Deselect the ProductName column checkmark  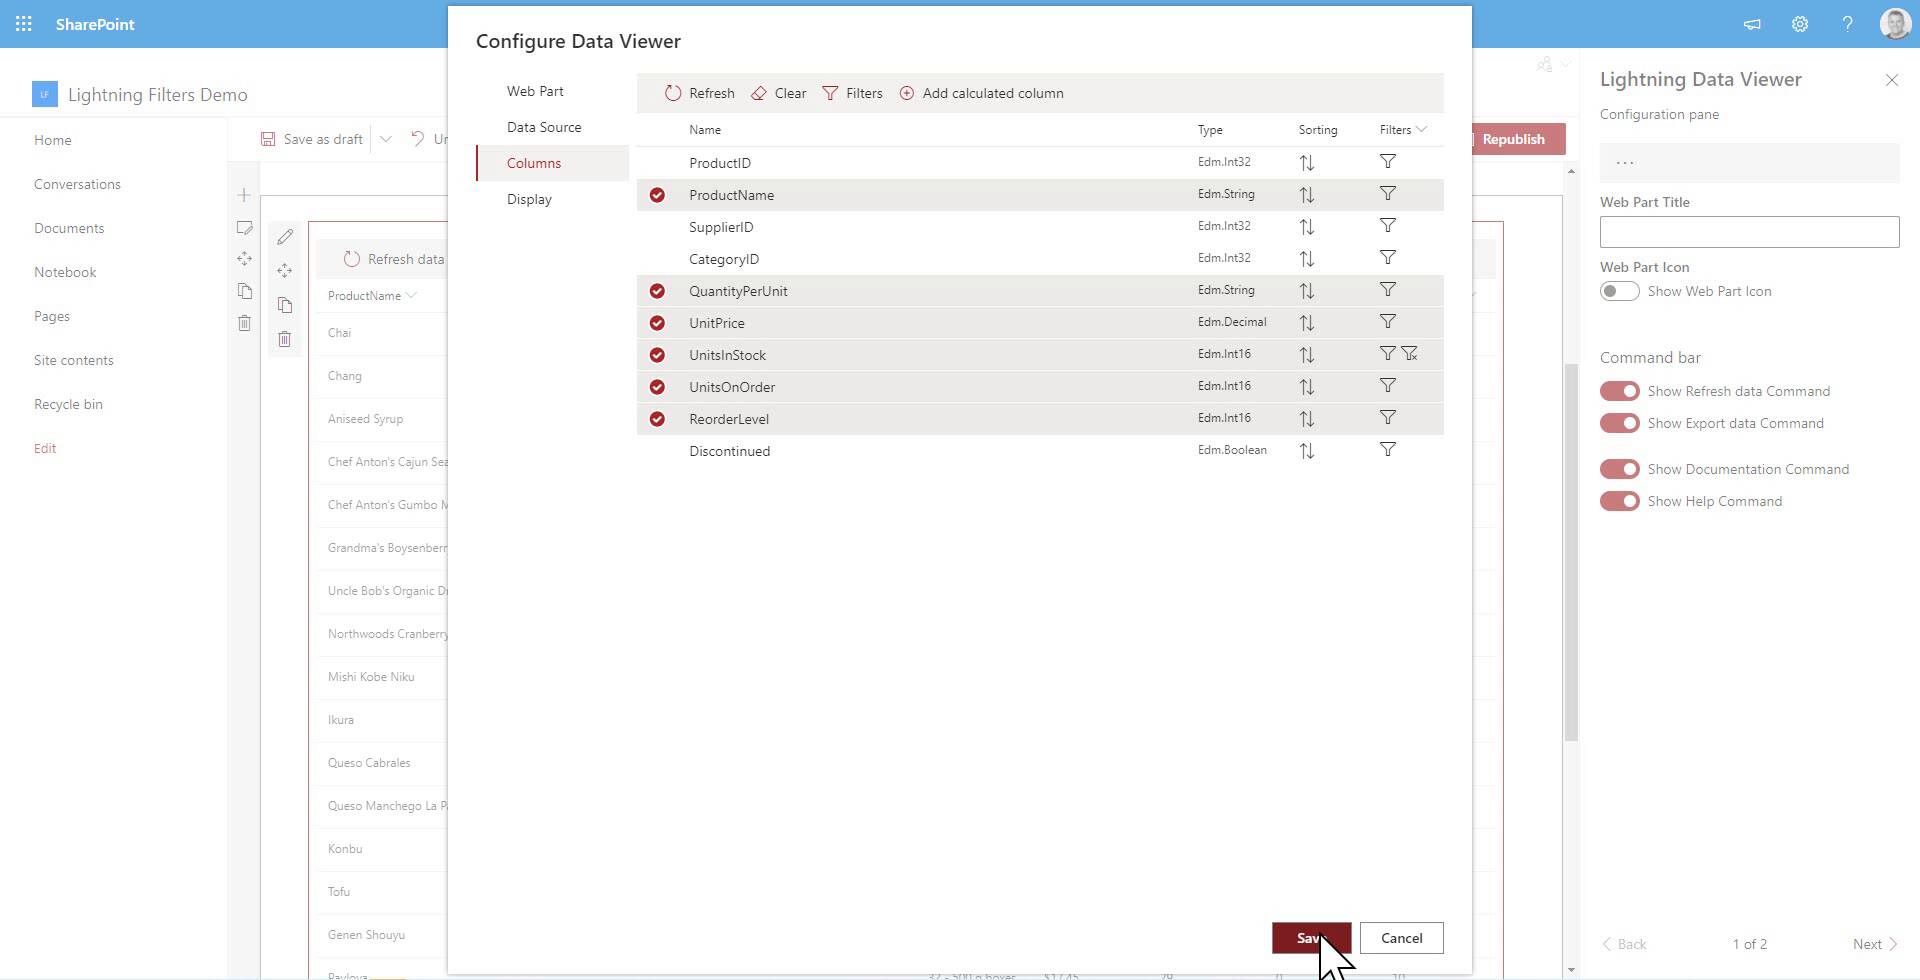657,195
